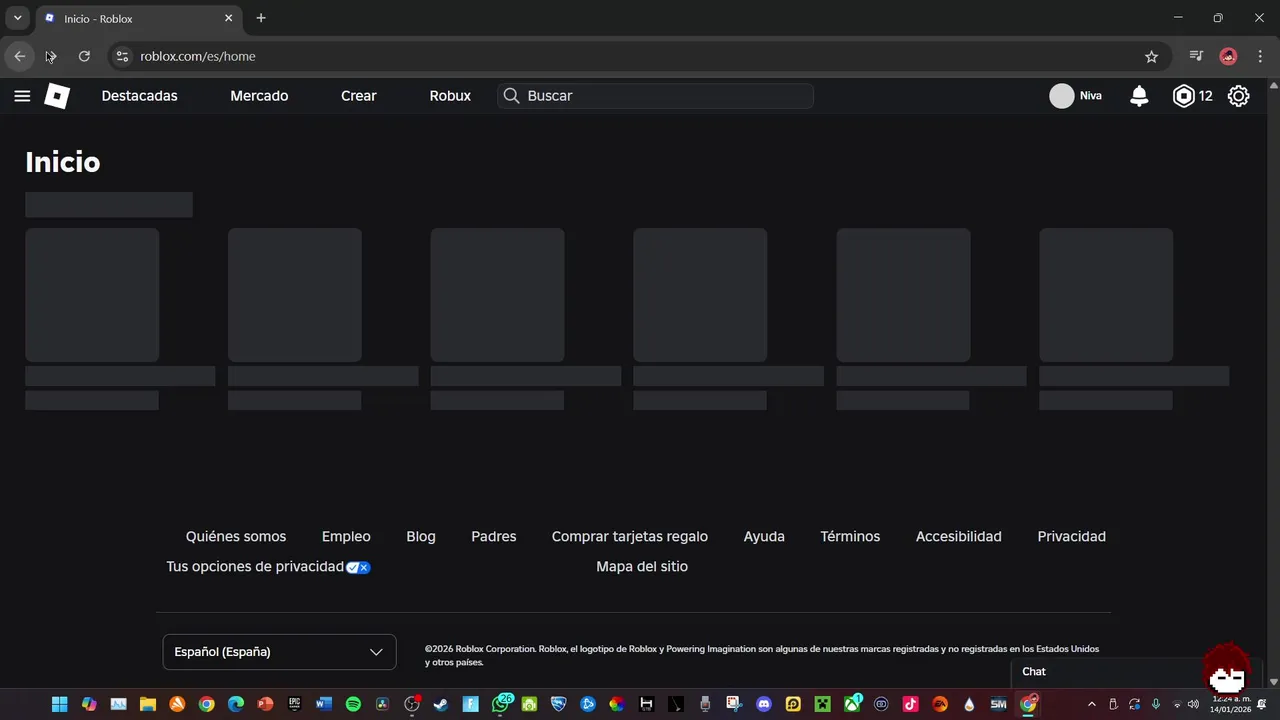This screenshot has height=720, width=1280.
Task: Open the Crear menu
Action: coord(359,96)
